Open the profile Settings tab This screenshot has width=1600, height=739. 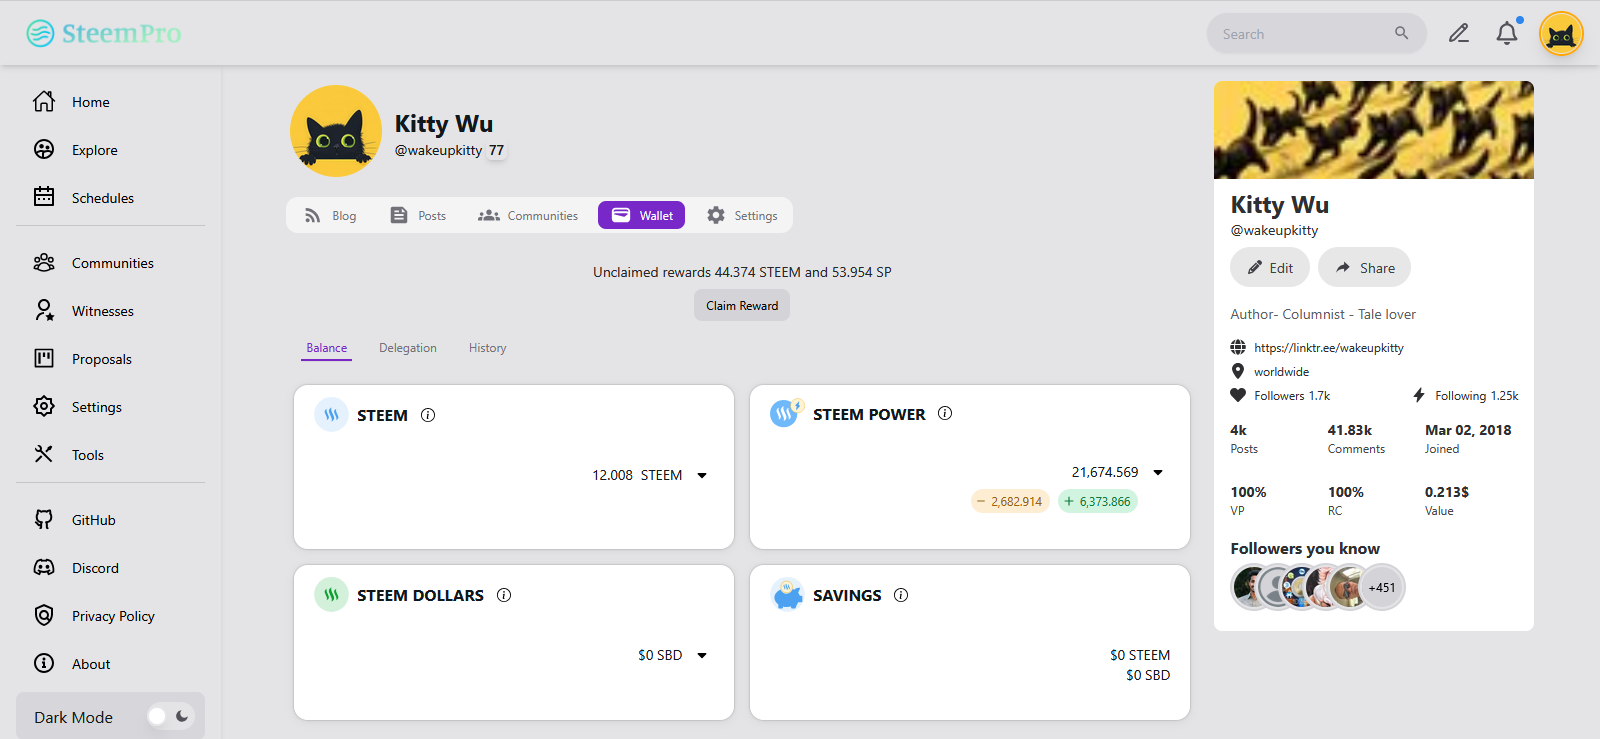pyautogui.click(x=742, y=215)
